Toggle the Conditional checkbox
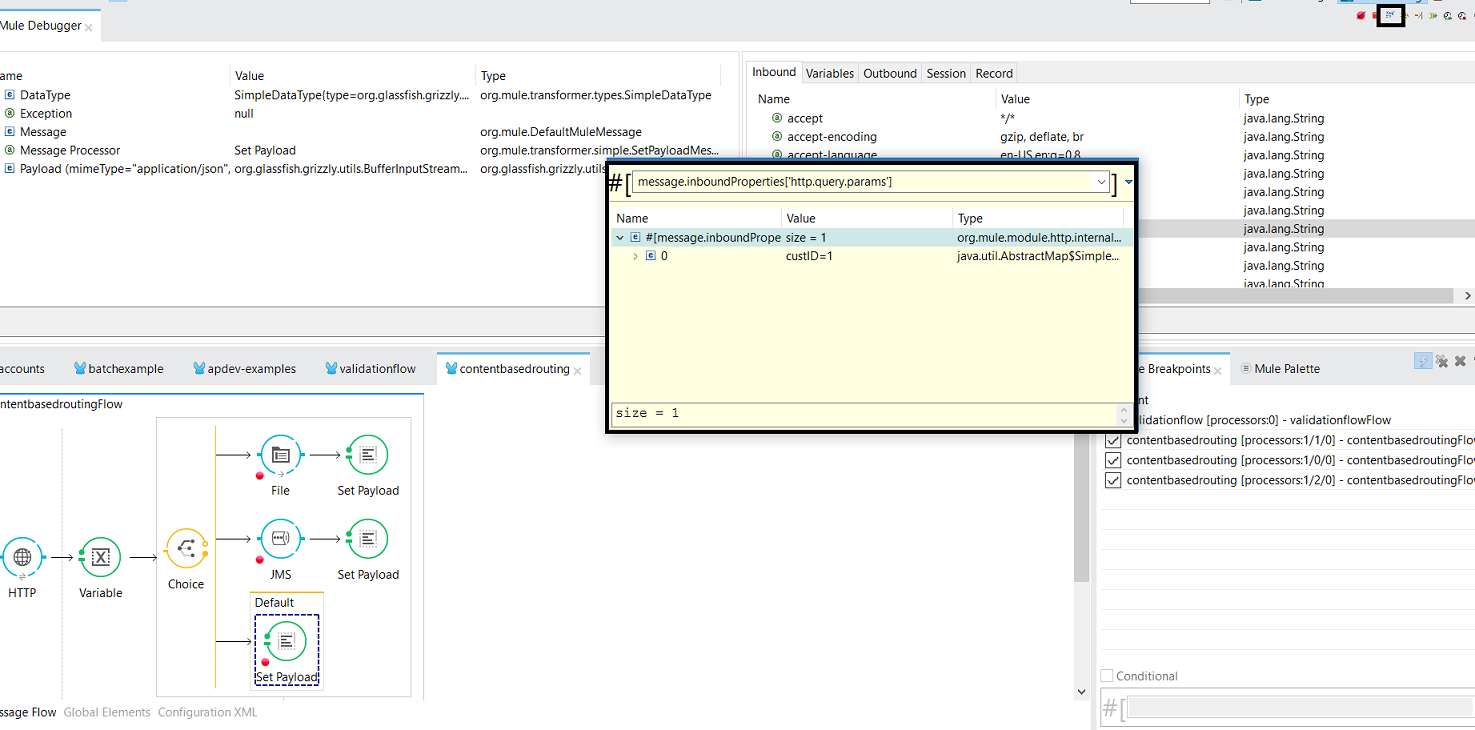The height and width of the screenshot is (730, 1475). (x=1106, y=676)
